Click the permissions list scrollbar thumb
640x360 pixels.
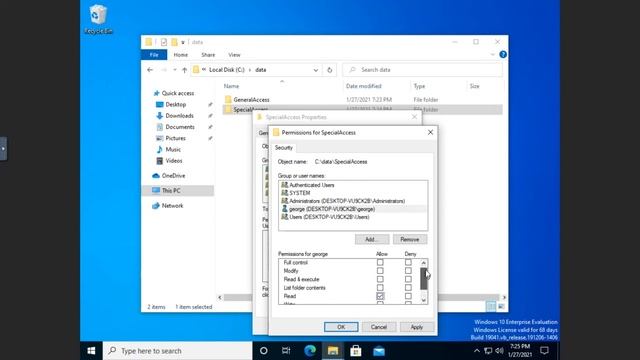(424, 279)
